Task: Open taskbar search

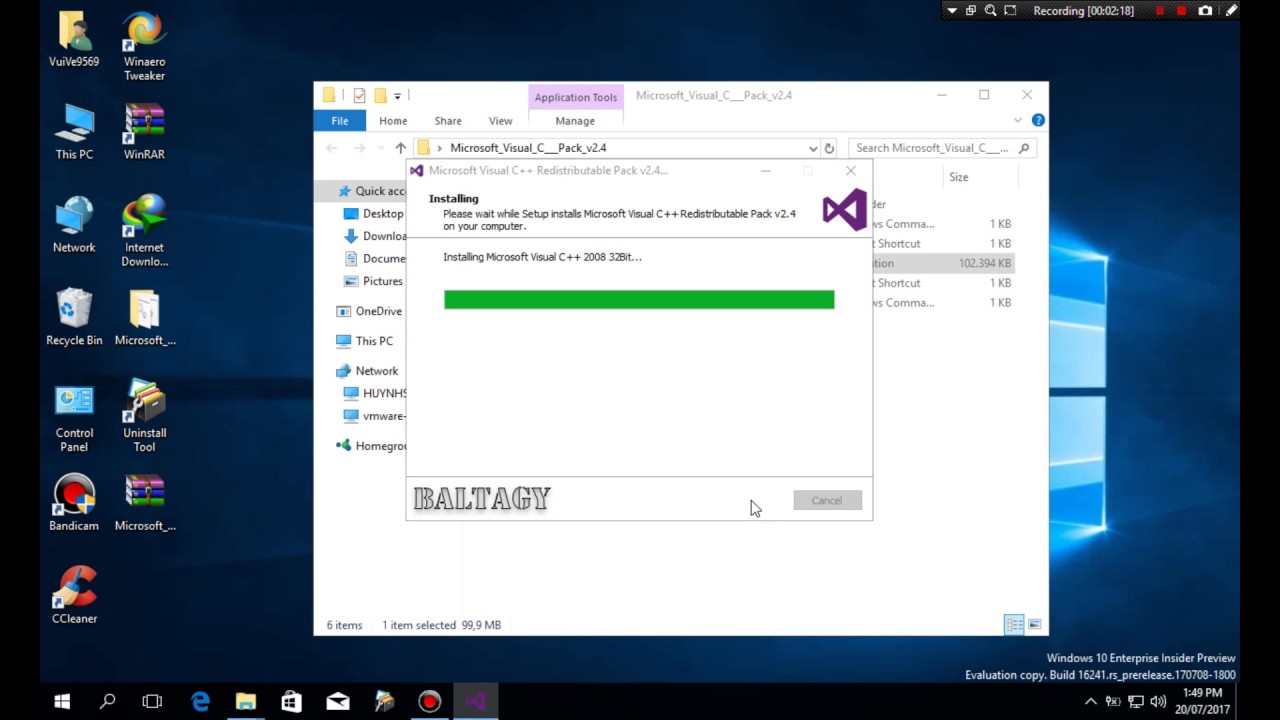Action: 107,702
